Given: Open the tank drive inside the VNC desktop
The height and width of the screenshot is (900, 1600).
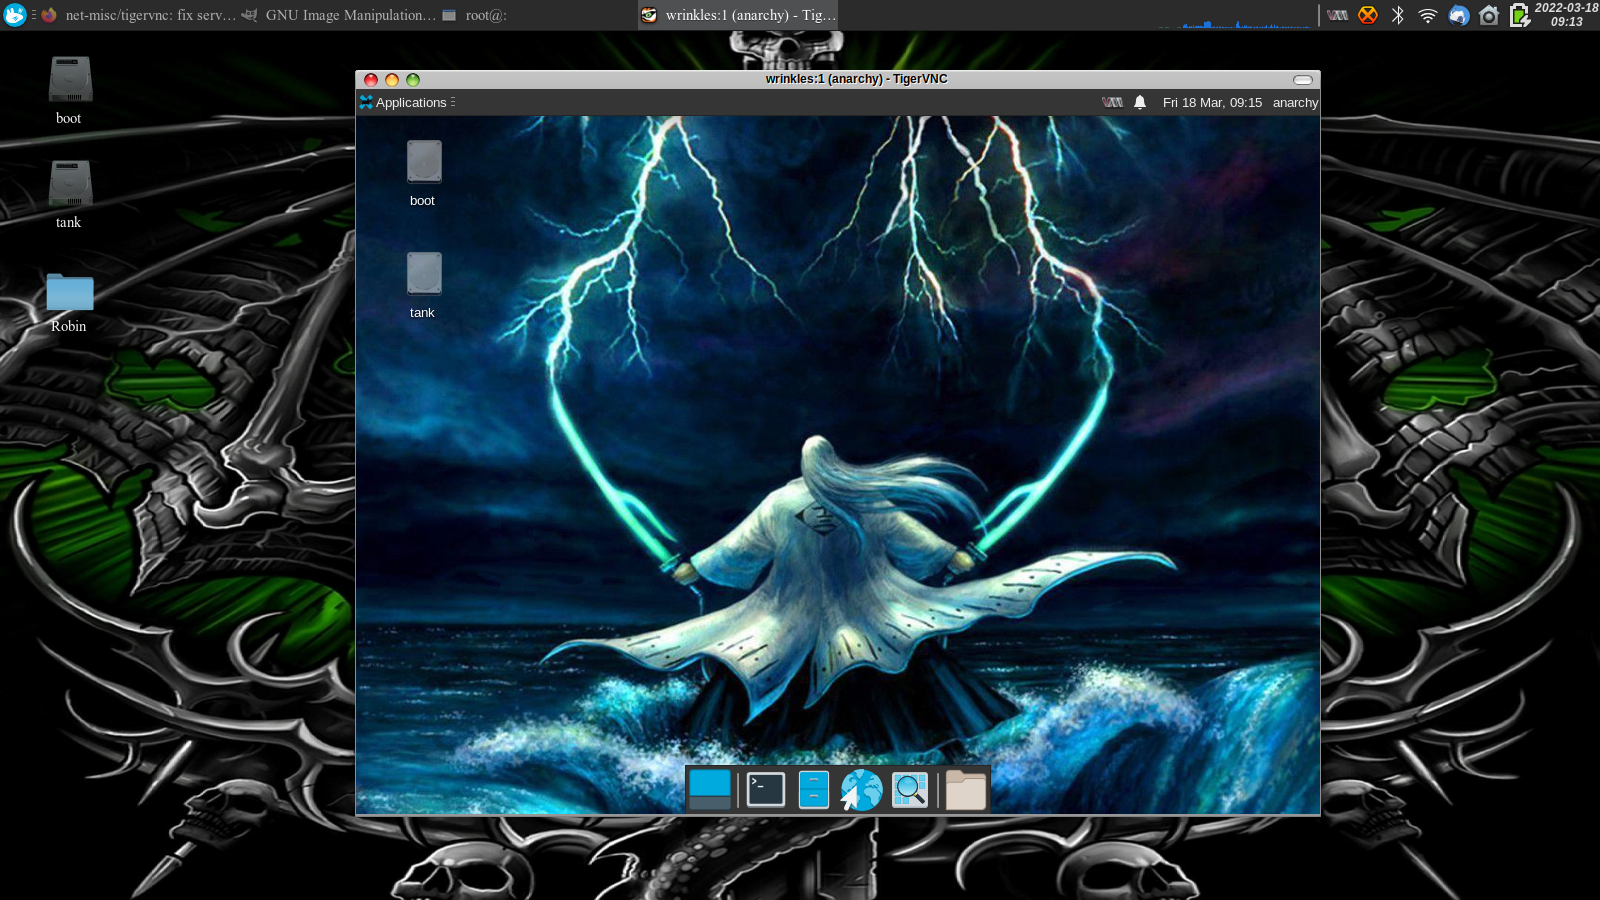Looking at the screenshot, I should point(423,285).
